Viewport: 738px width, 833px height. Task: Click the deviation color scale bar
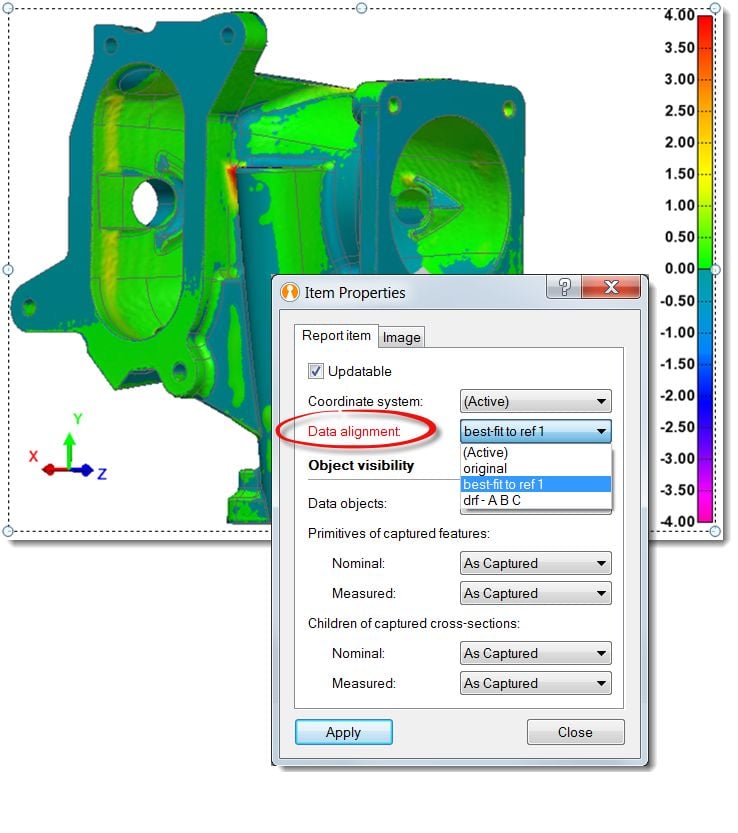tap(705, 269)
